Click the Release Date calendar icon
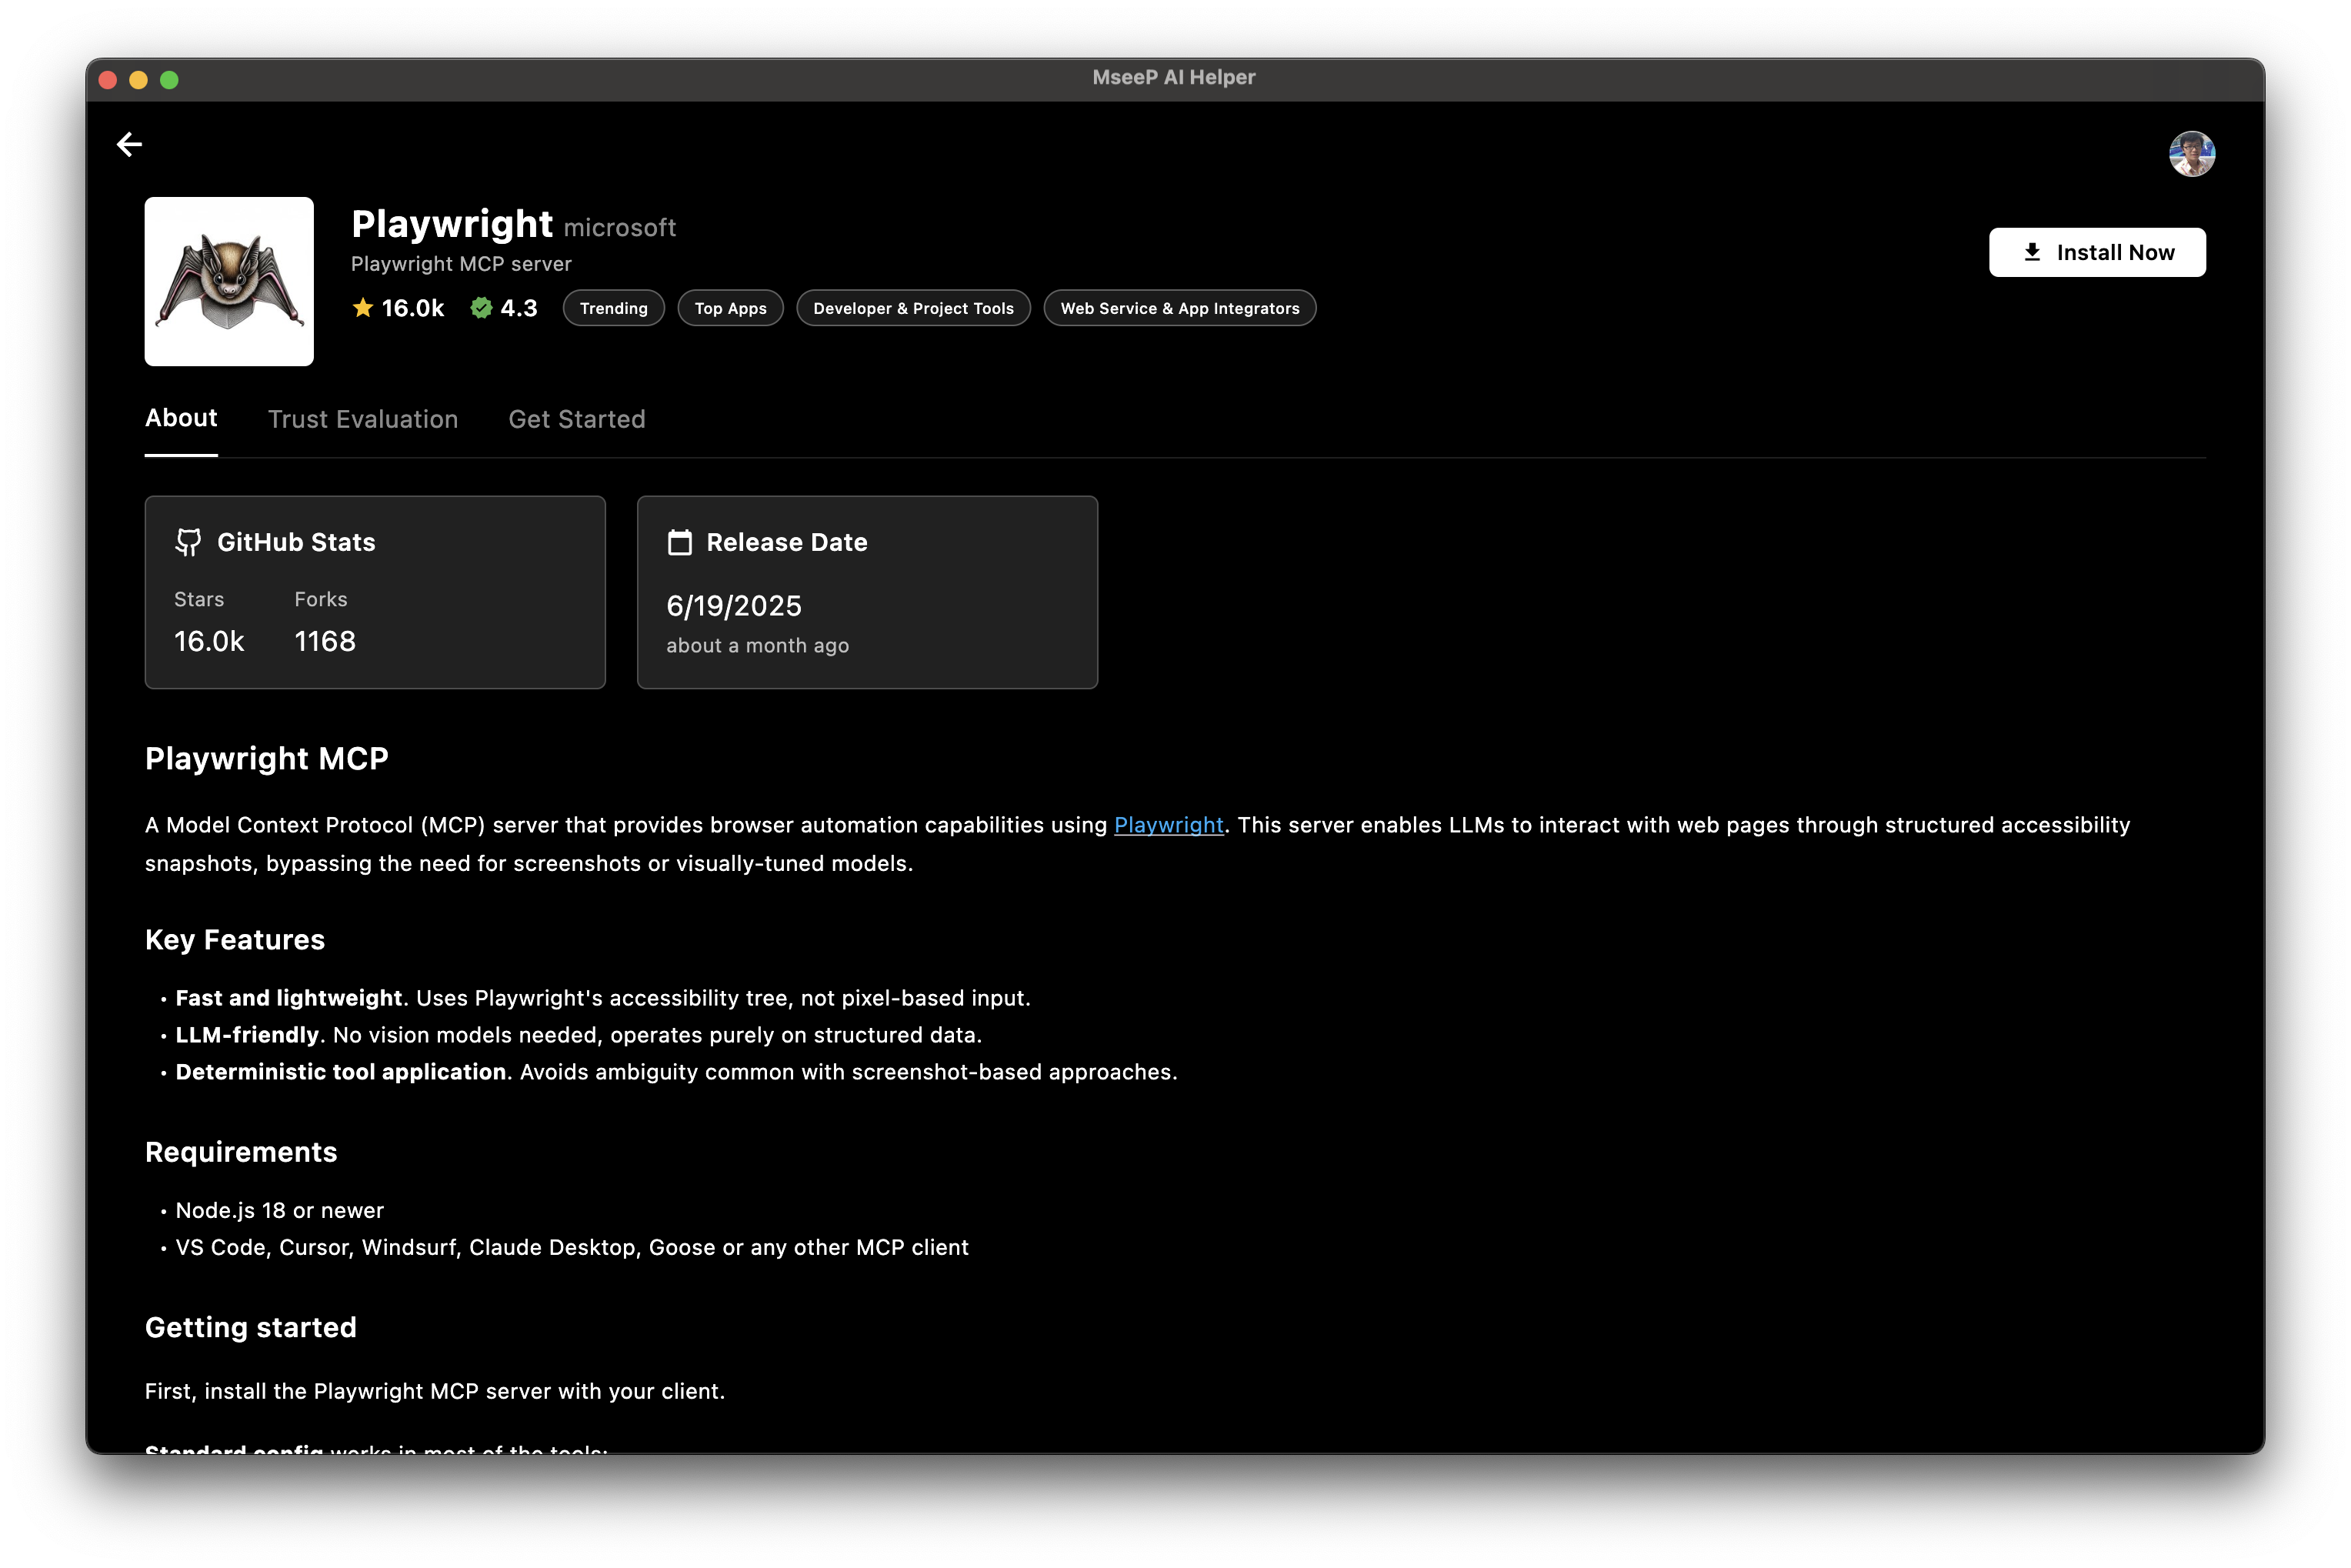This screenshot has width=2351, height=1568. [x=680, y=542]
